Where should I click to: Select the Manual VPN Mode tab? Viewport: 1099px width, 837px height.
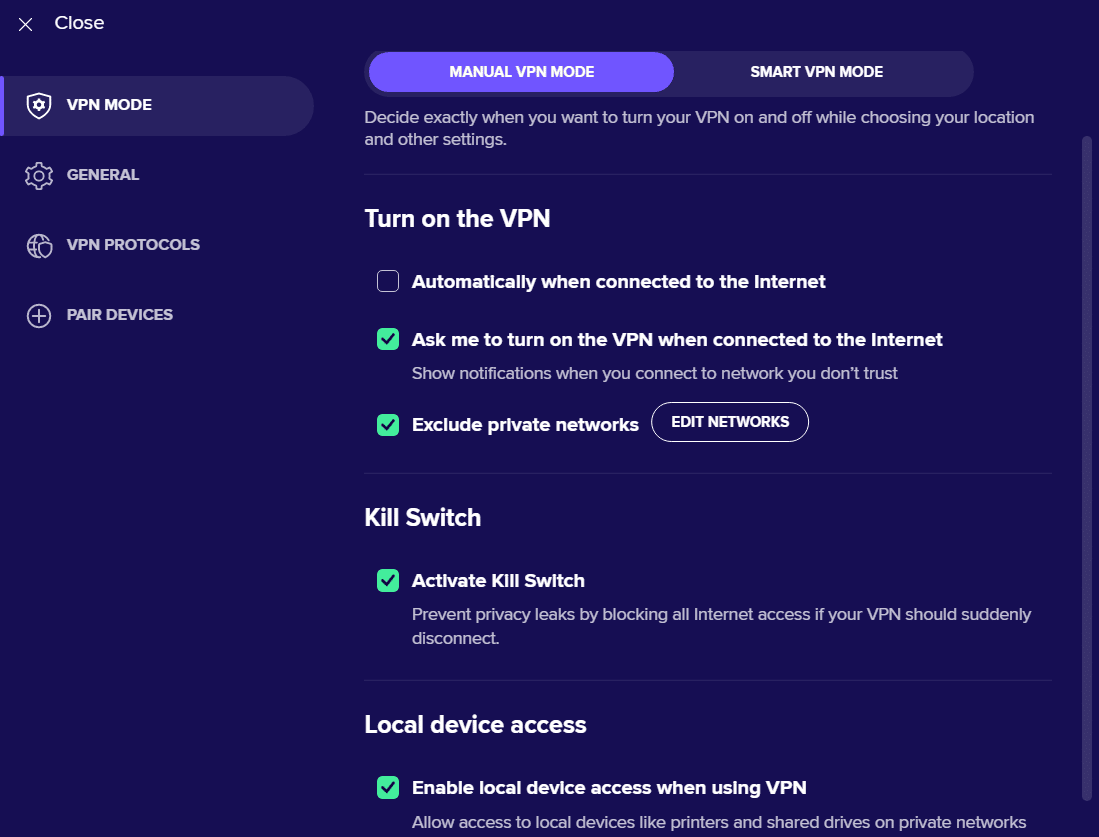[521, 72]
